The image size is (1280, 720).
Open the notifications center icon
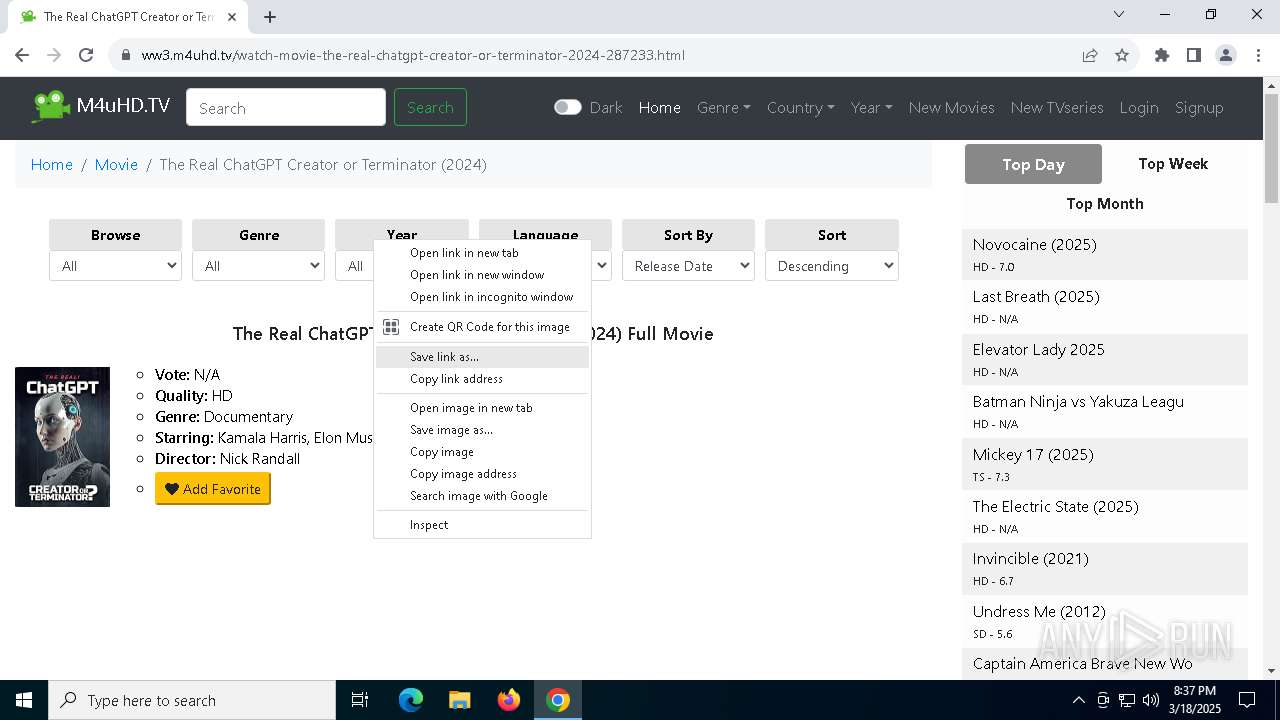[x=1247, y=700]
